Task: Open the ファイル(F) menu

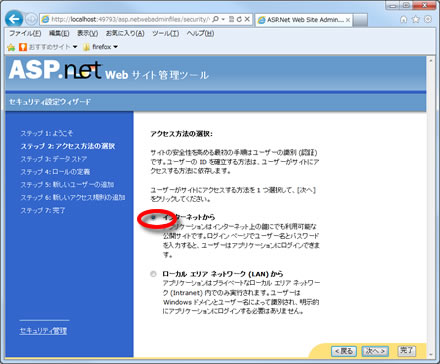Action: tap(25, 33)
